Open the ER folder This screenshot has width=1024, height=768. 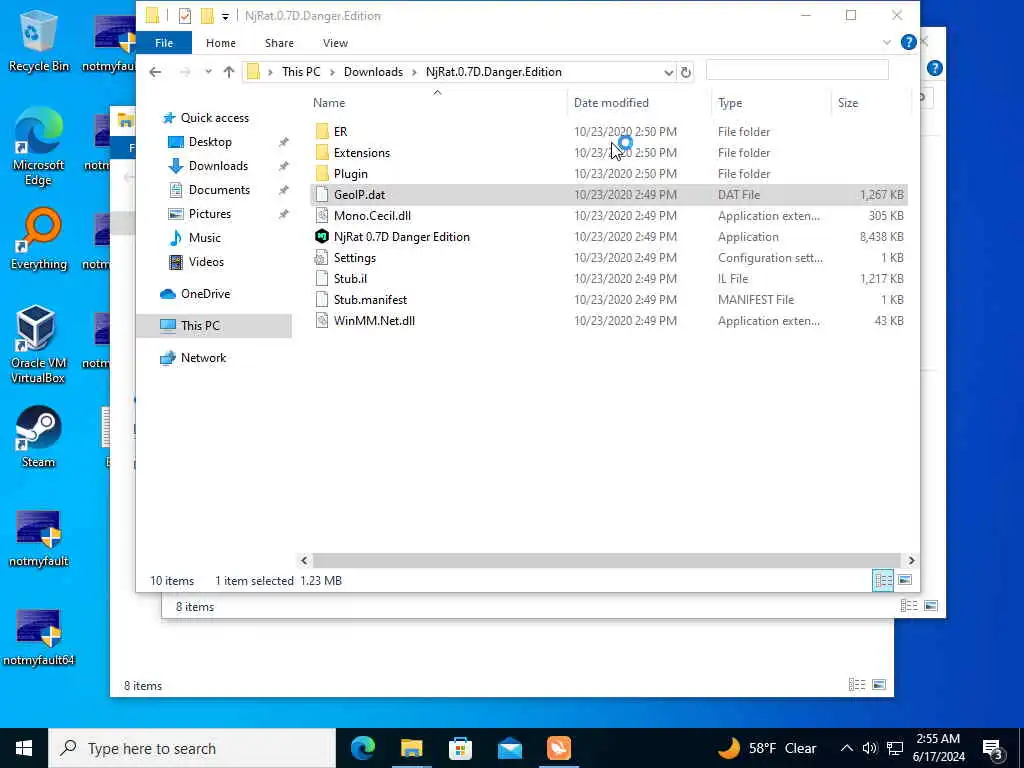340,132
